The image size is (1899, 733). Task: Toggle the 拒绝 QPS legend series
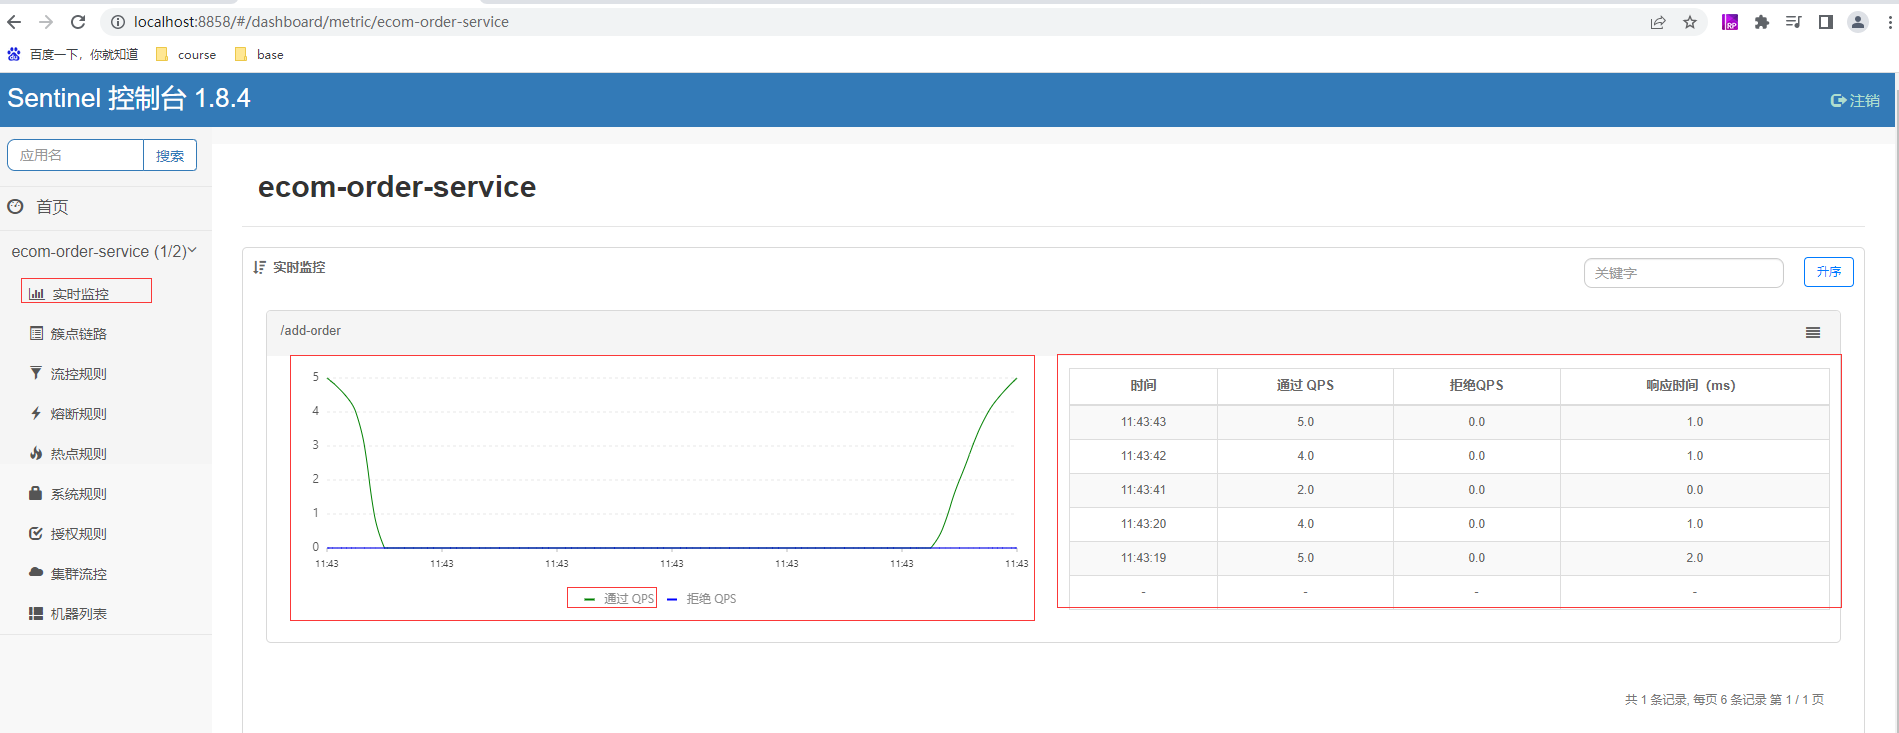pyautogui.click(x=701, y=599)
